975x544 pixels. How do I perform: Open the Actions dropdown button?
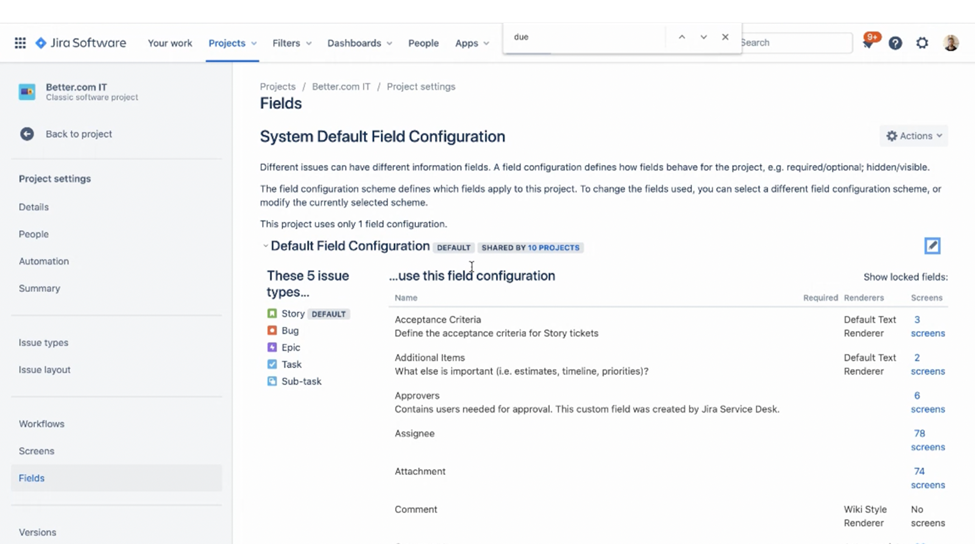(914, 136)
